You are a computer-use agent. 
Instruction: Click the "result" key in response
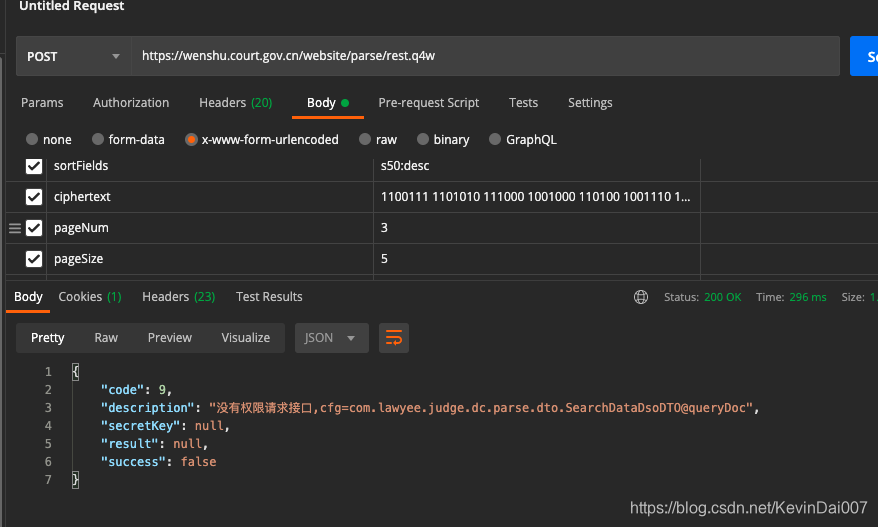tap(129, 444)
